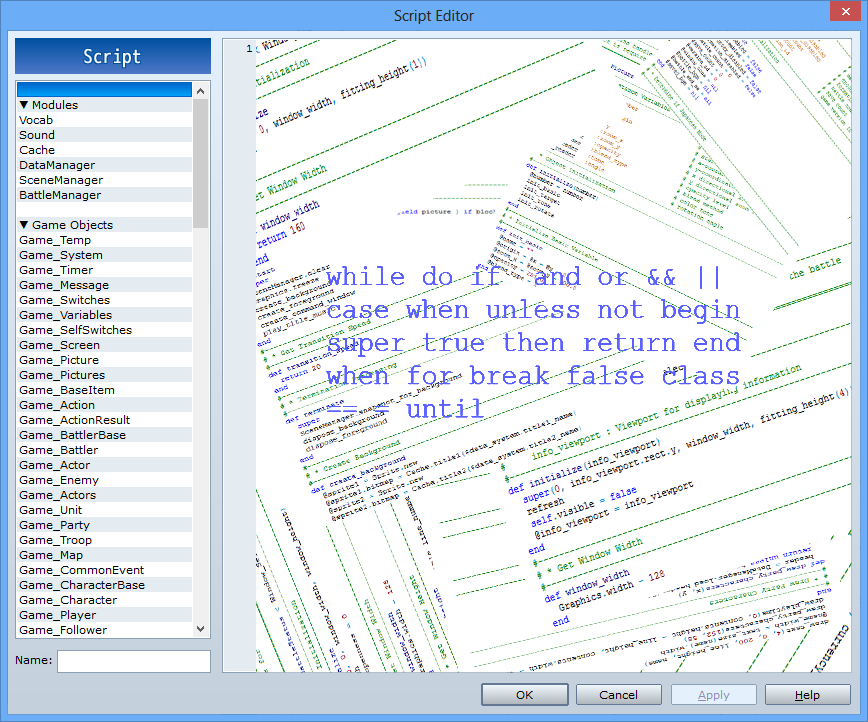
Task: Select Game_System in script list
Action: coord(105,255)
